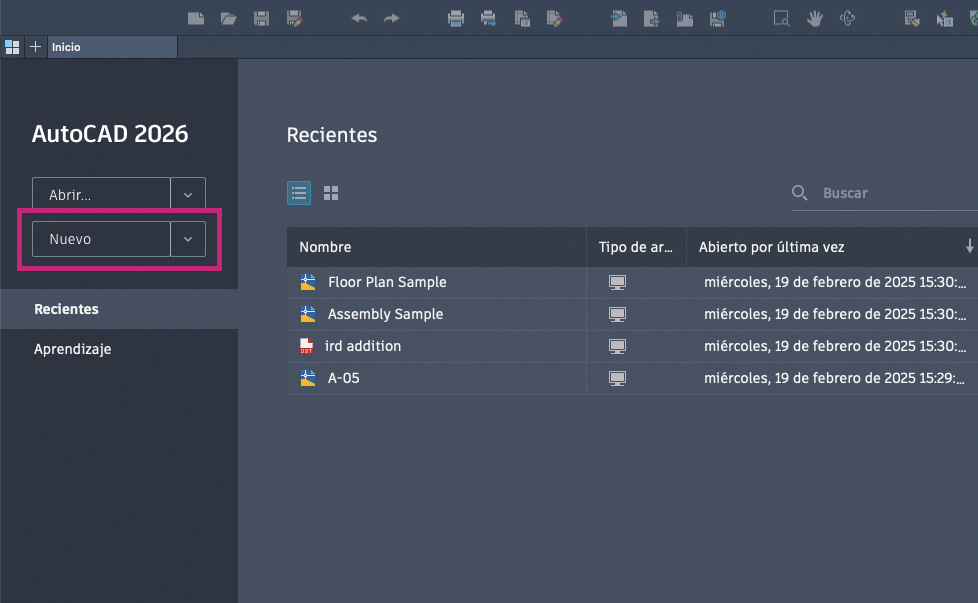Click the date of ird addition row
This screenshot has height=603, width=978.
pos(835,346)
